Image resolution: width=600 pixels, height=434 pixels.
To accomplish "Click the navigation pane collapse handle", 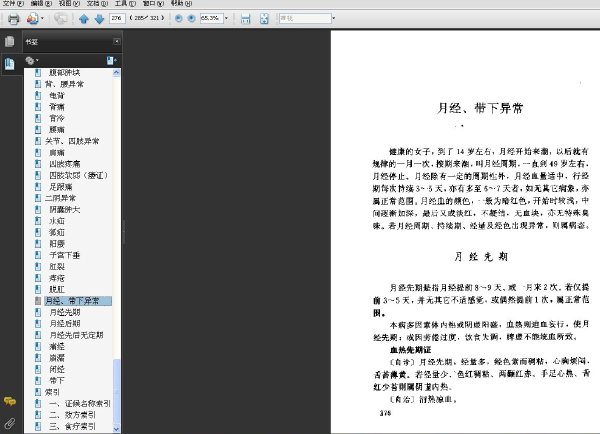I will tap(123, 232).
